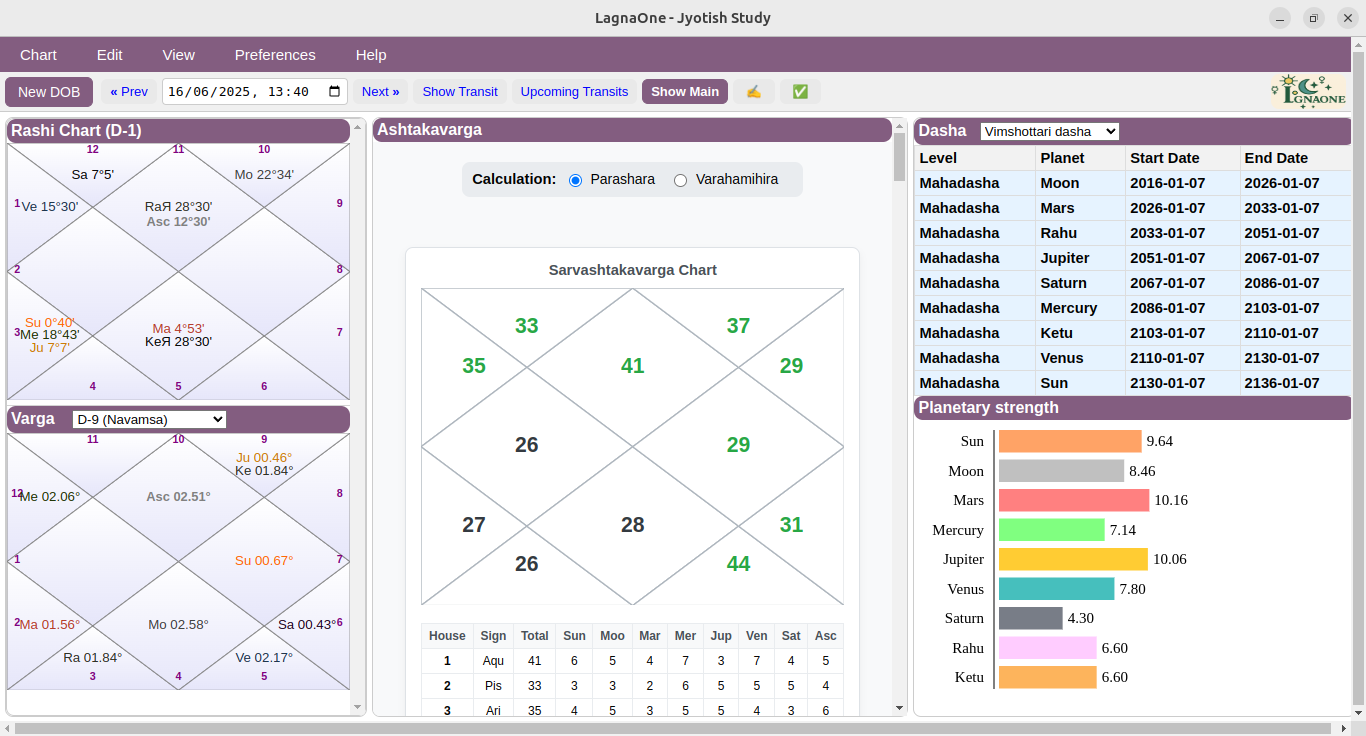Image resolution: width=1366 pixels, height=736 pixels.
Task: Select Parashara calculation
Action: tap(575, 180)
